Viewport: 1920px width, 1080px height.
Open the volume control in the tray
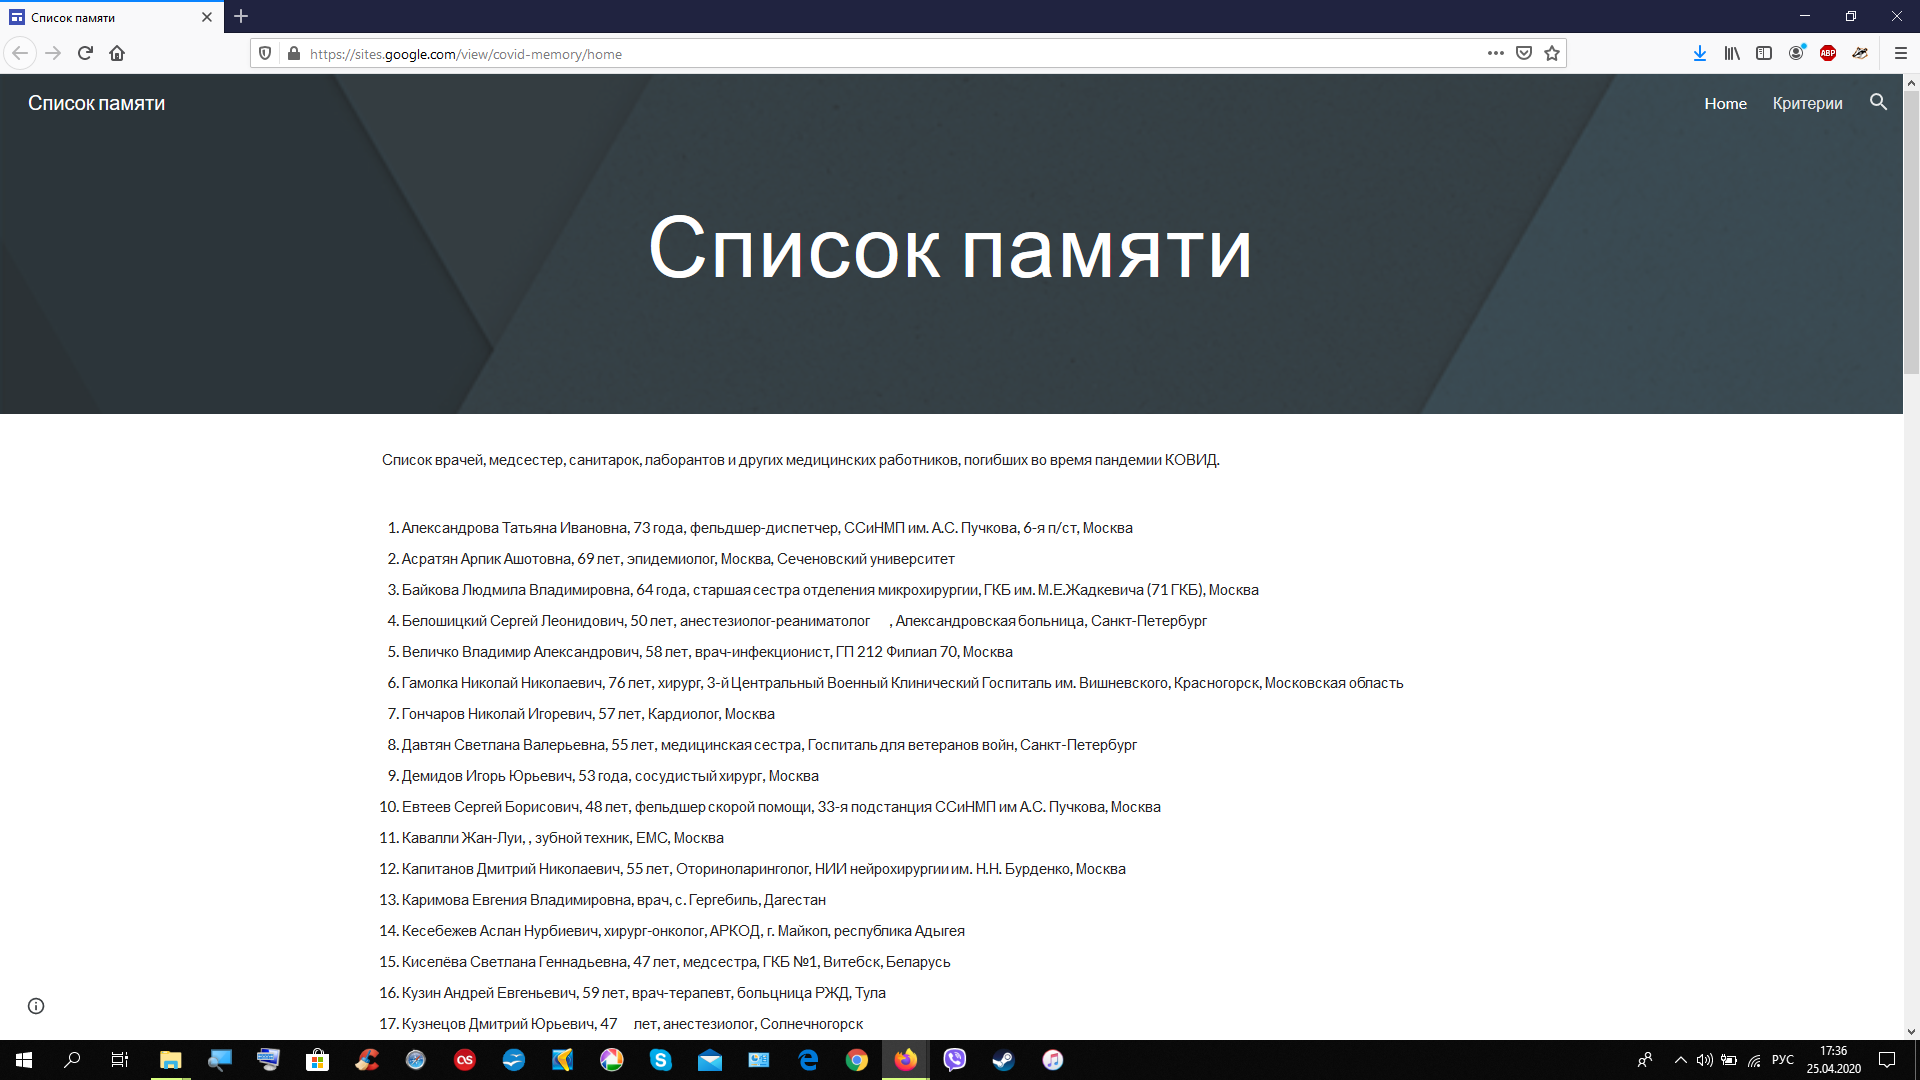tap(1704, 1060)
